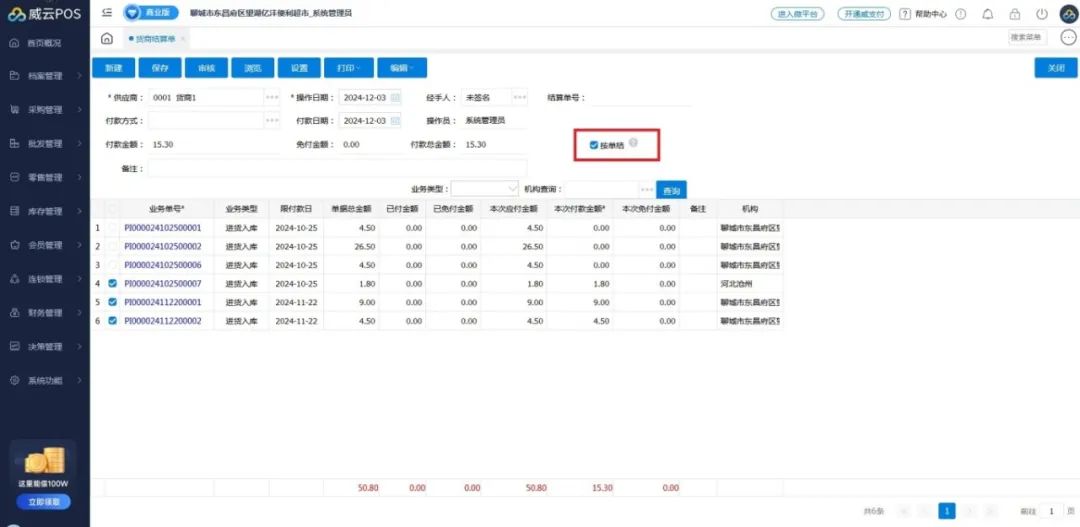The width and height of the screenshot is (1080, 527).
Task: Open 库存管理 in the sidebar
Action: point(45,211)
